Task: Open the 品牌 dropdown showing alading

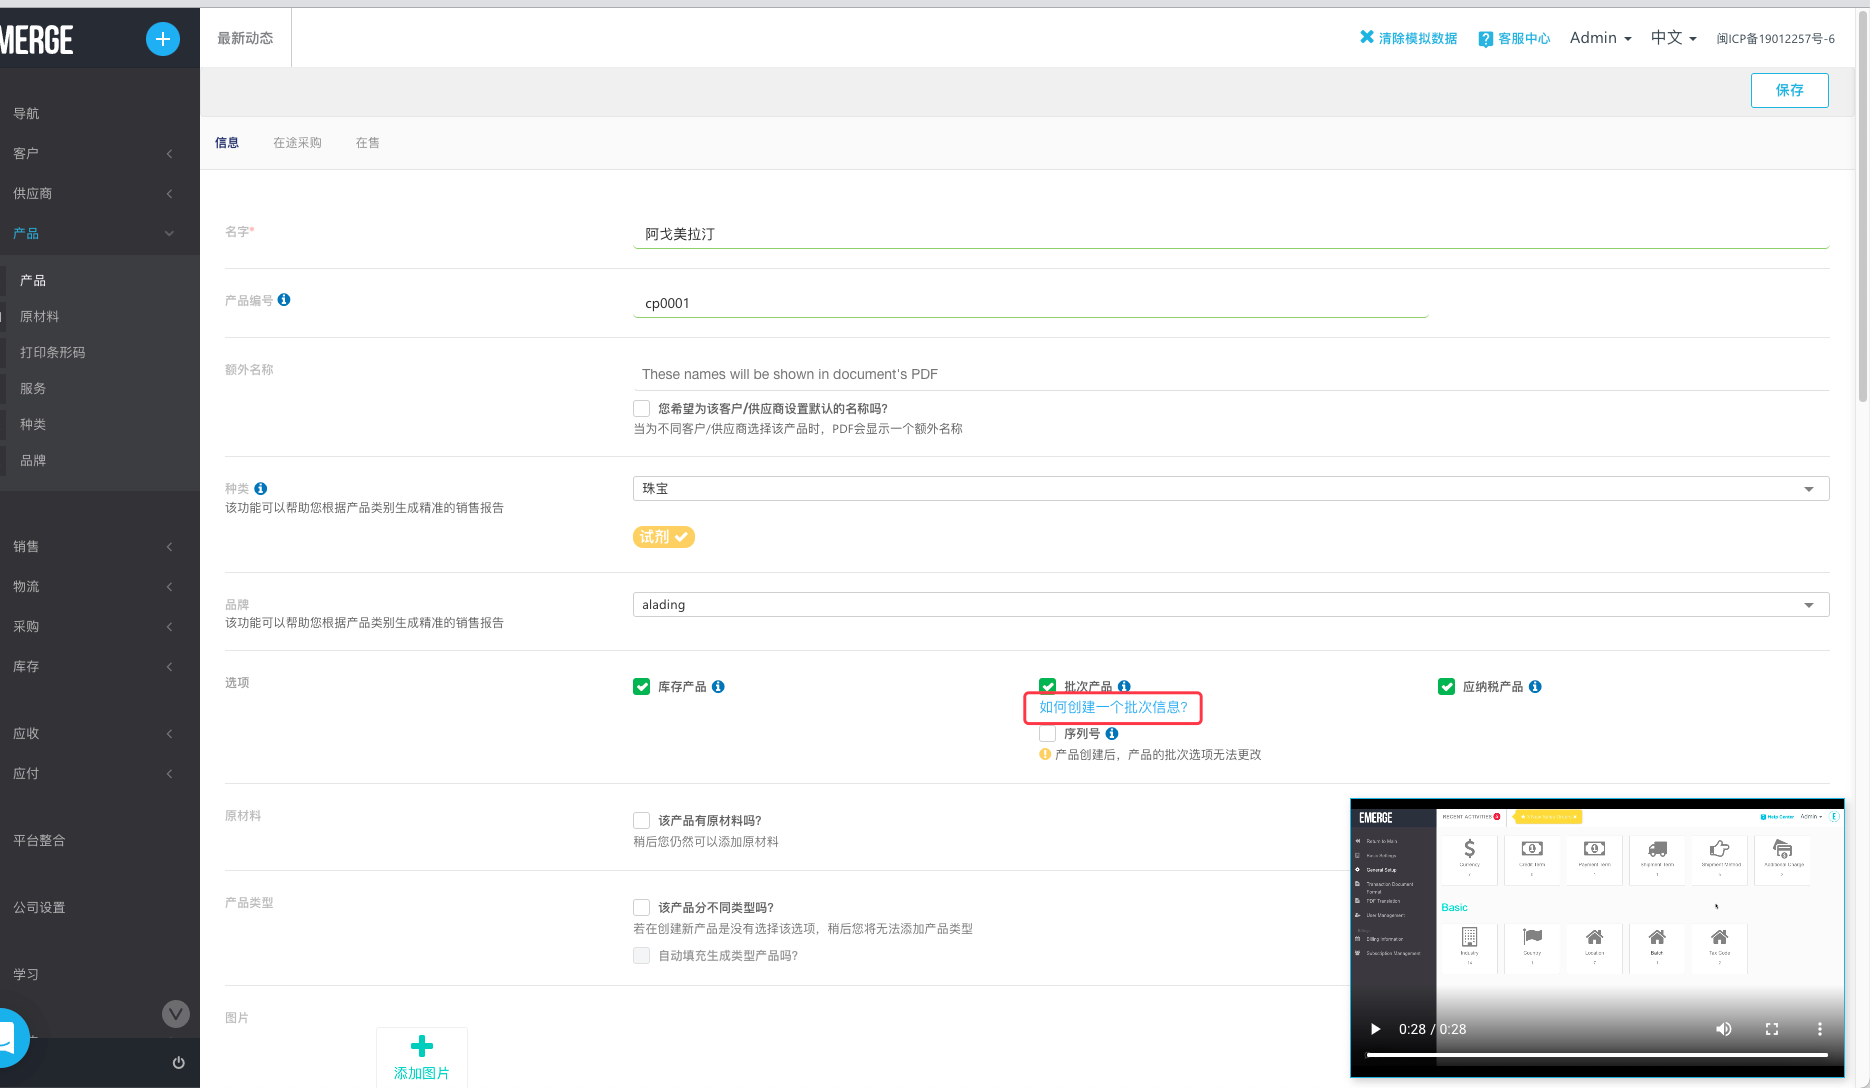Action: coord(1231,604)
